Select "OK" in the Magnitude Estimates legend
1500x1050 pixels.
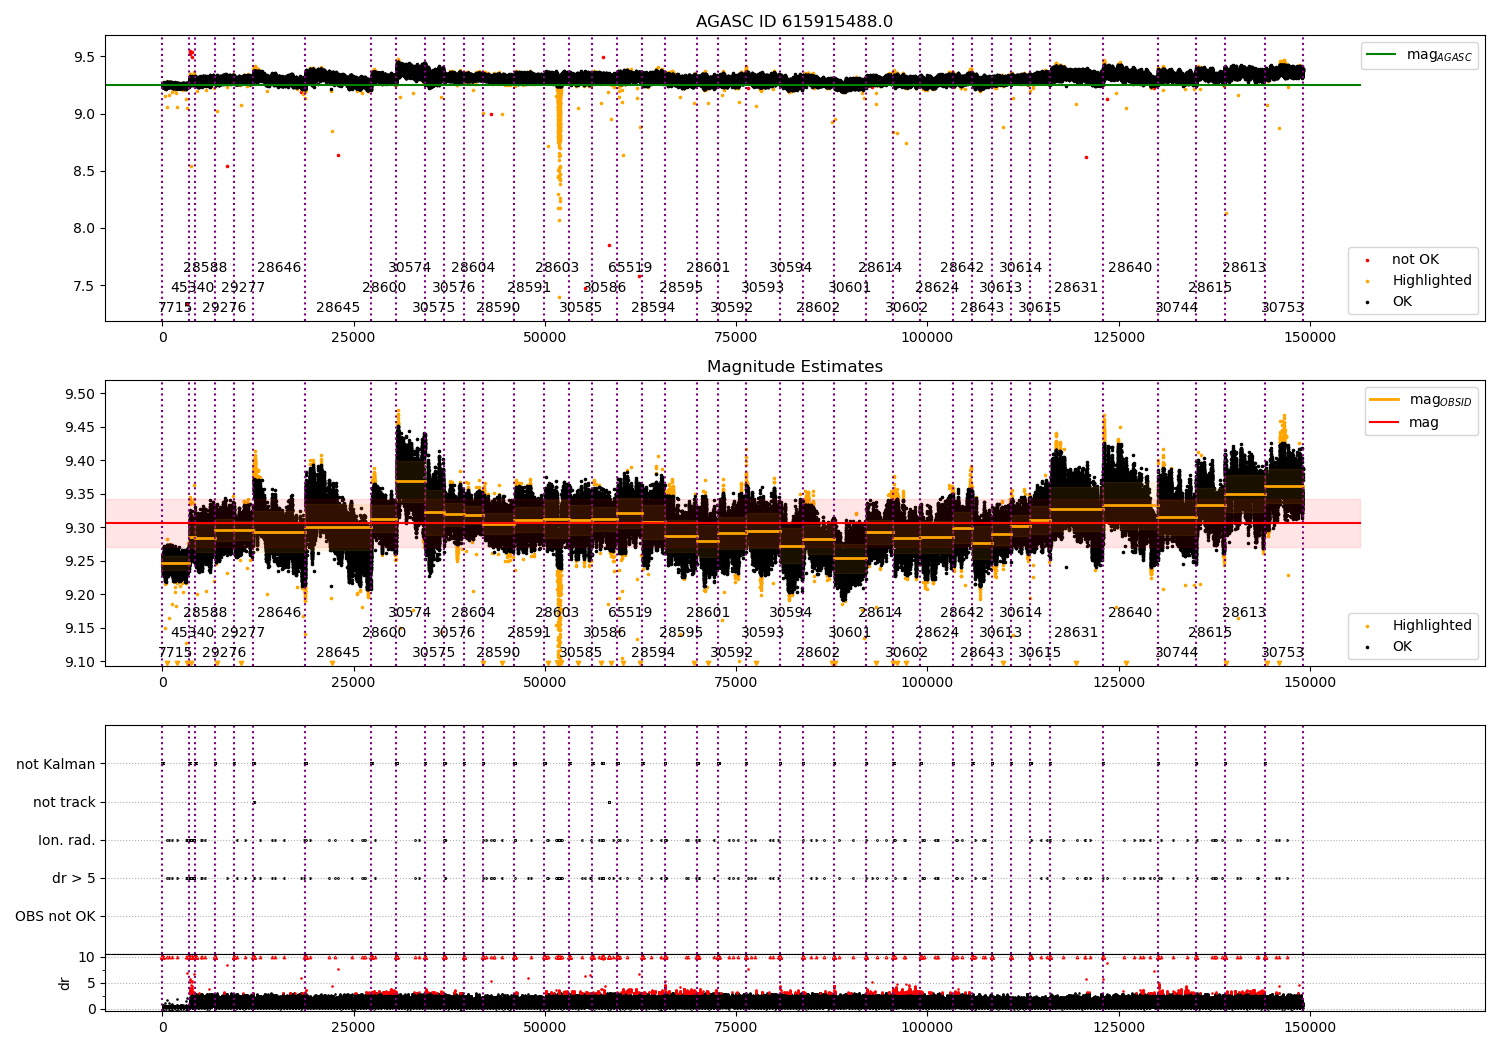click(x=1402, y=647)
